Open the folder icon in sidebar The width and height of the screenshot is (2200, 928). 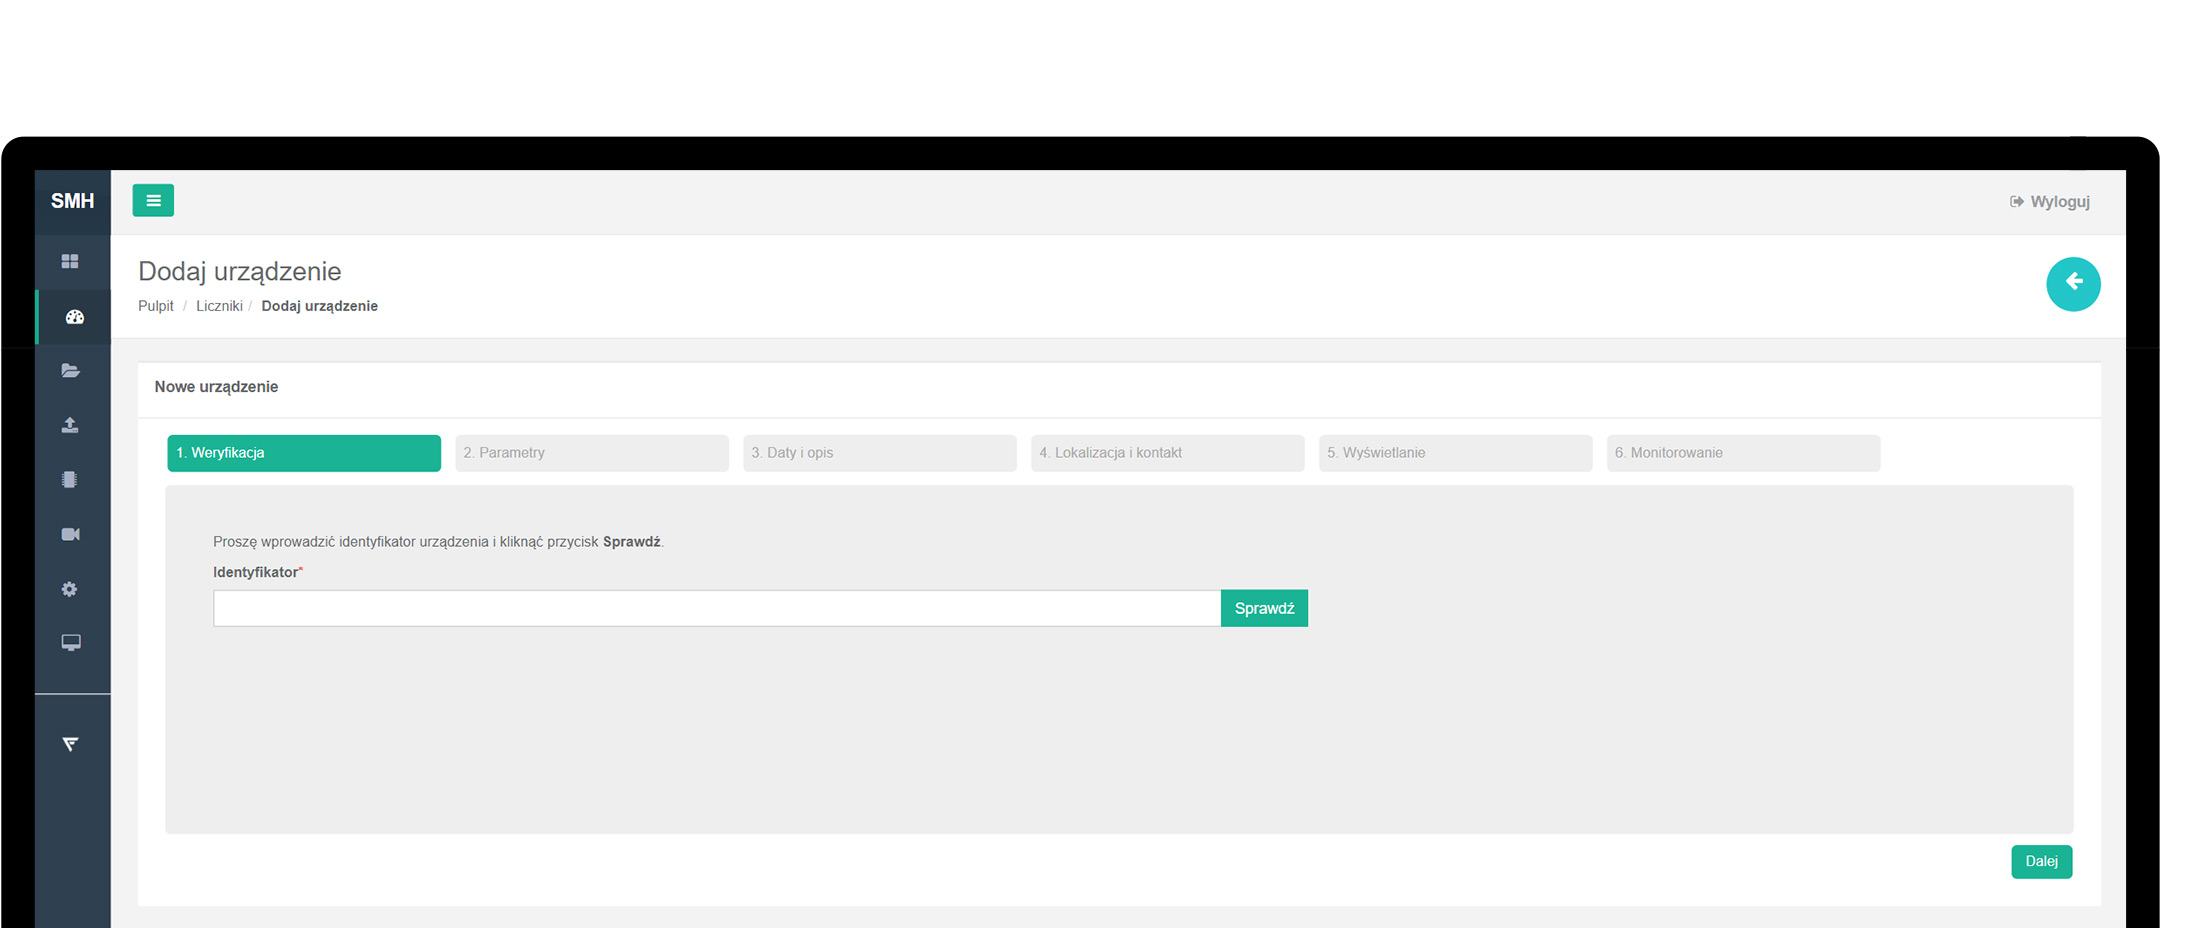pyautogui.click(x=70, y=371)
